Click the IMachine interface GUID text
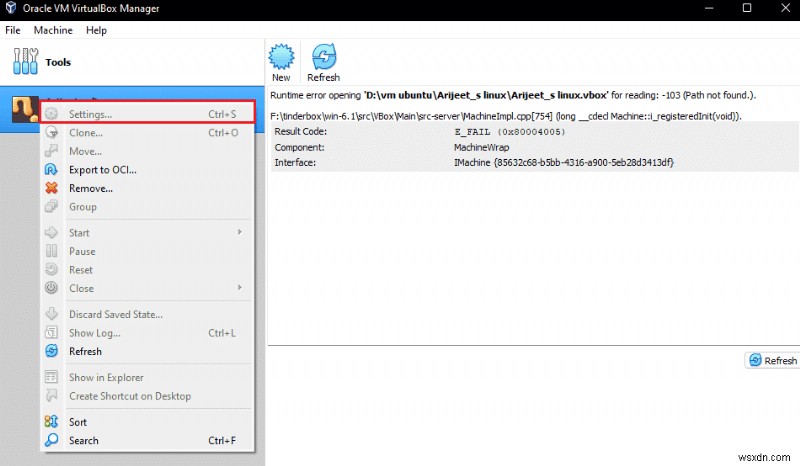This screenshot has width=800, height=466. point(564,162)
